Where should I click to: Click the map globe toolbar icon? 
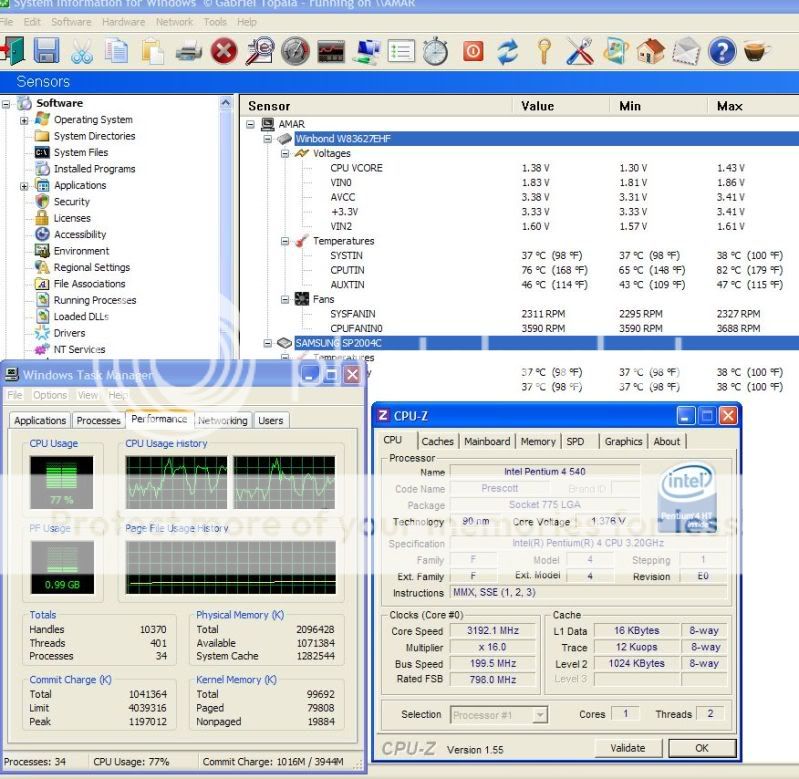tap(616, 51)
